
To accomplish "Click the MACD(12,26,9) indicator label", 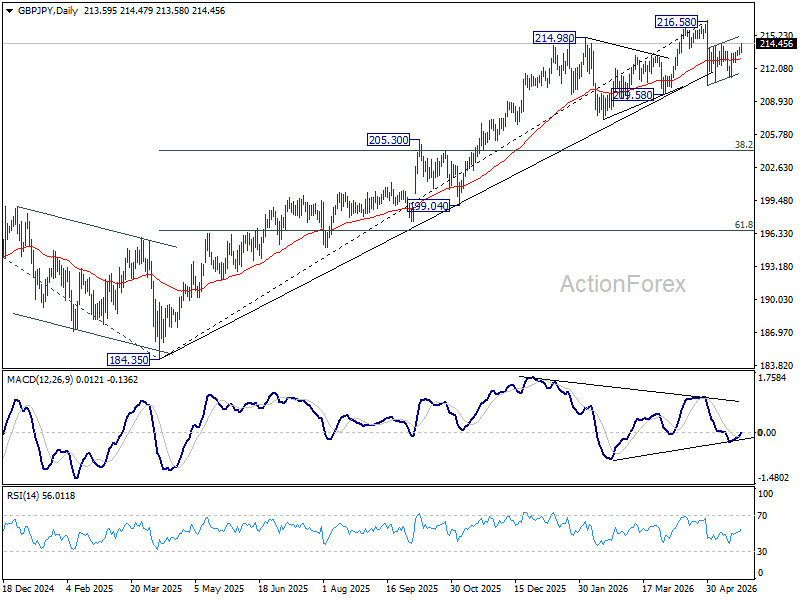I will click(40, 380).
